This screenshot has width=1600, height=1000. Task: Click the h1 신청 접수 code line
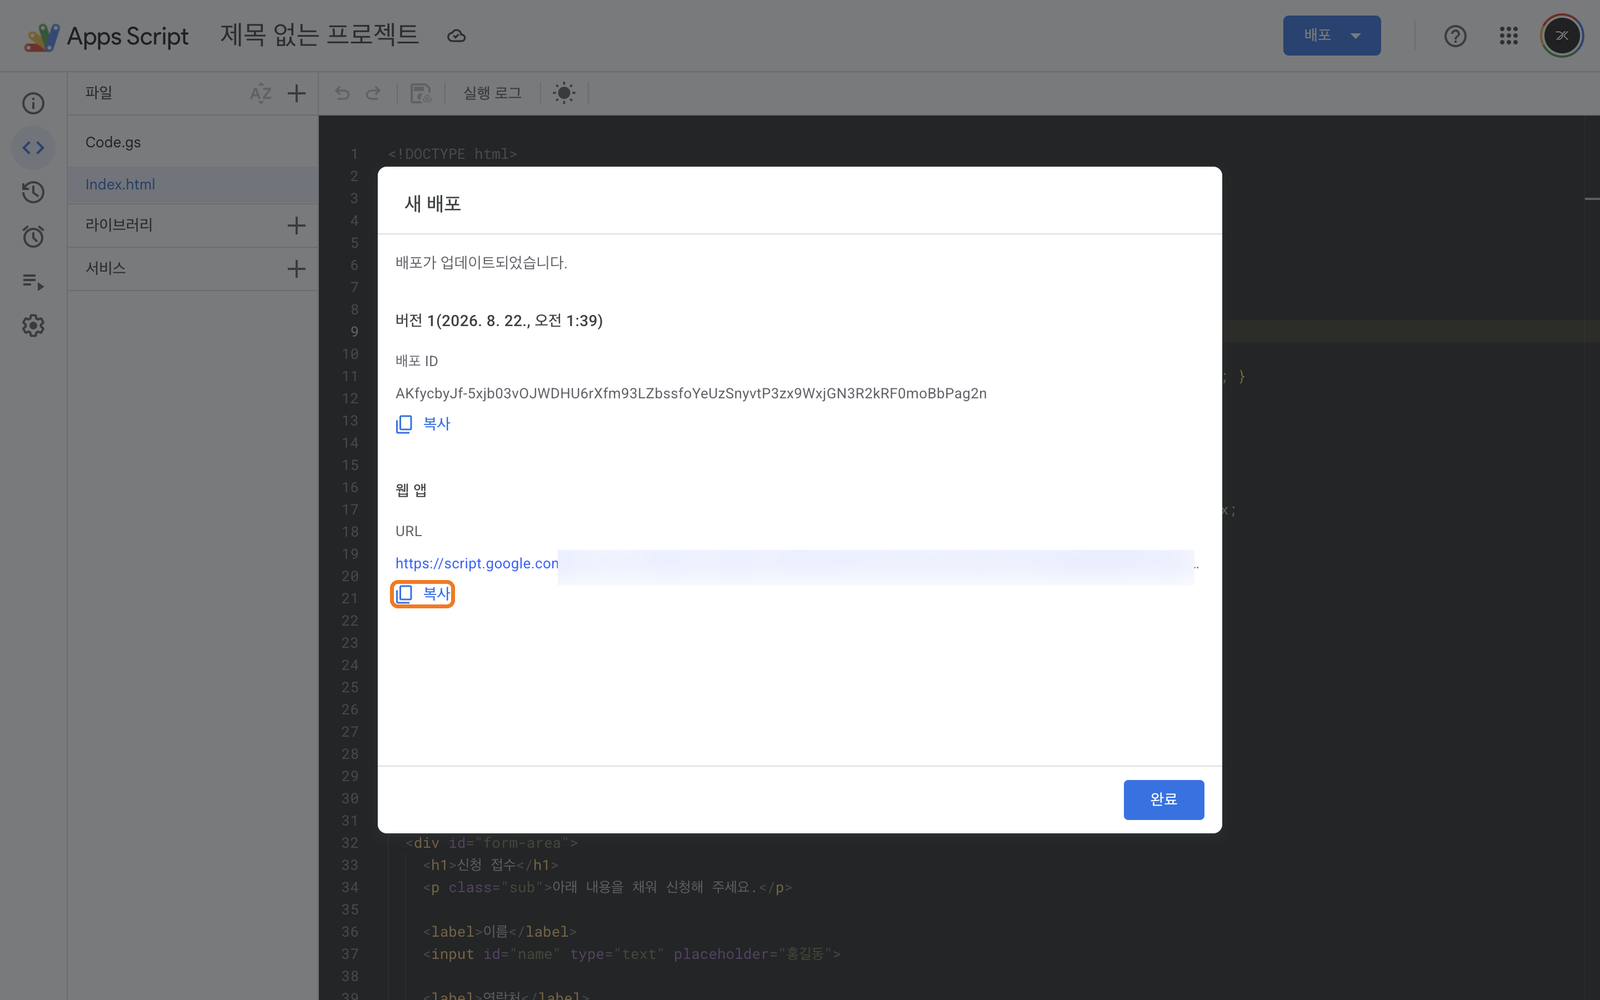point(490,865)
